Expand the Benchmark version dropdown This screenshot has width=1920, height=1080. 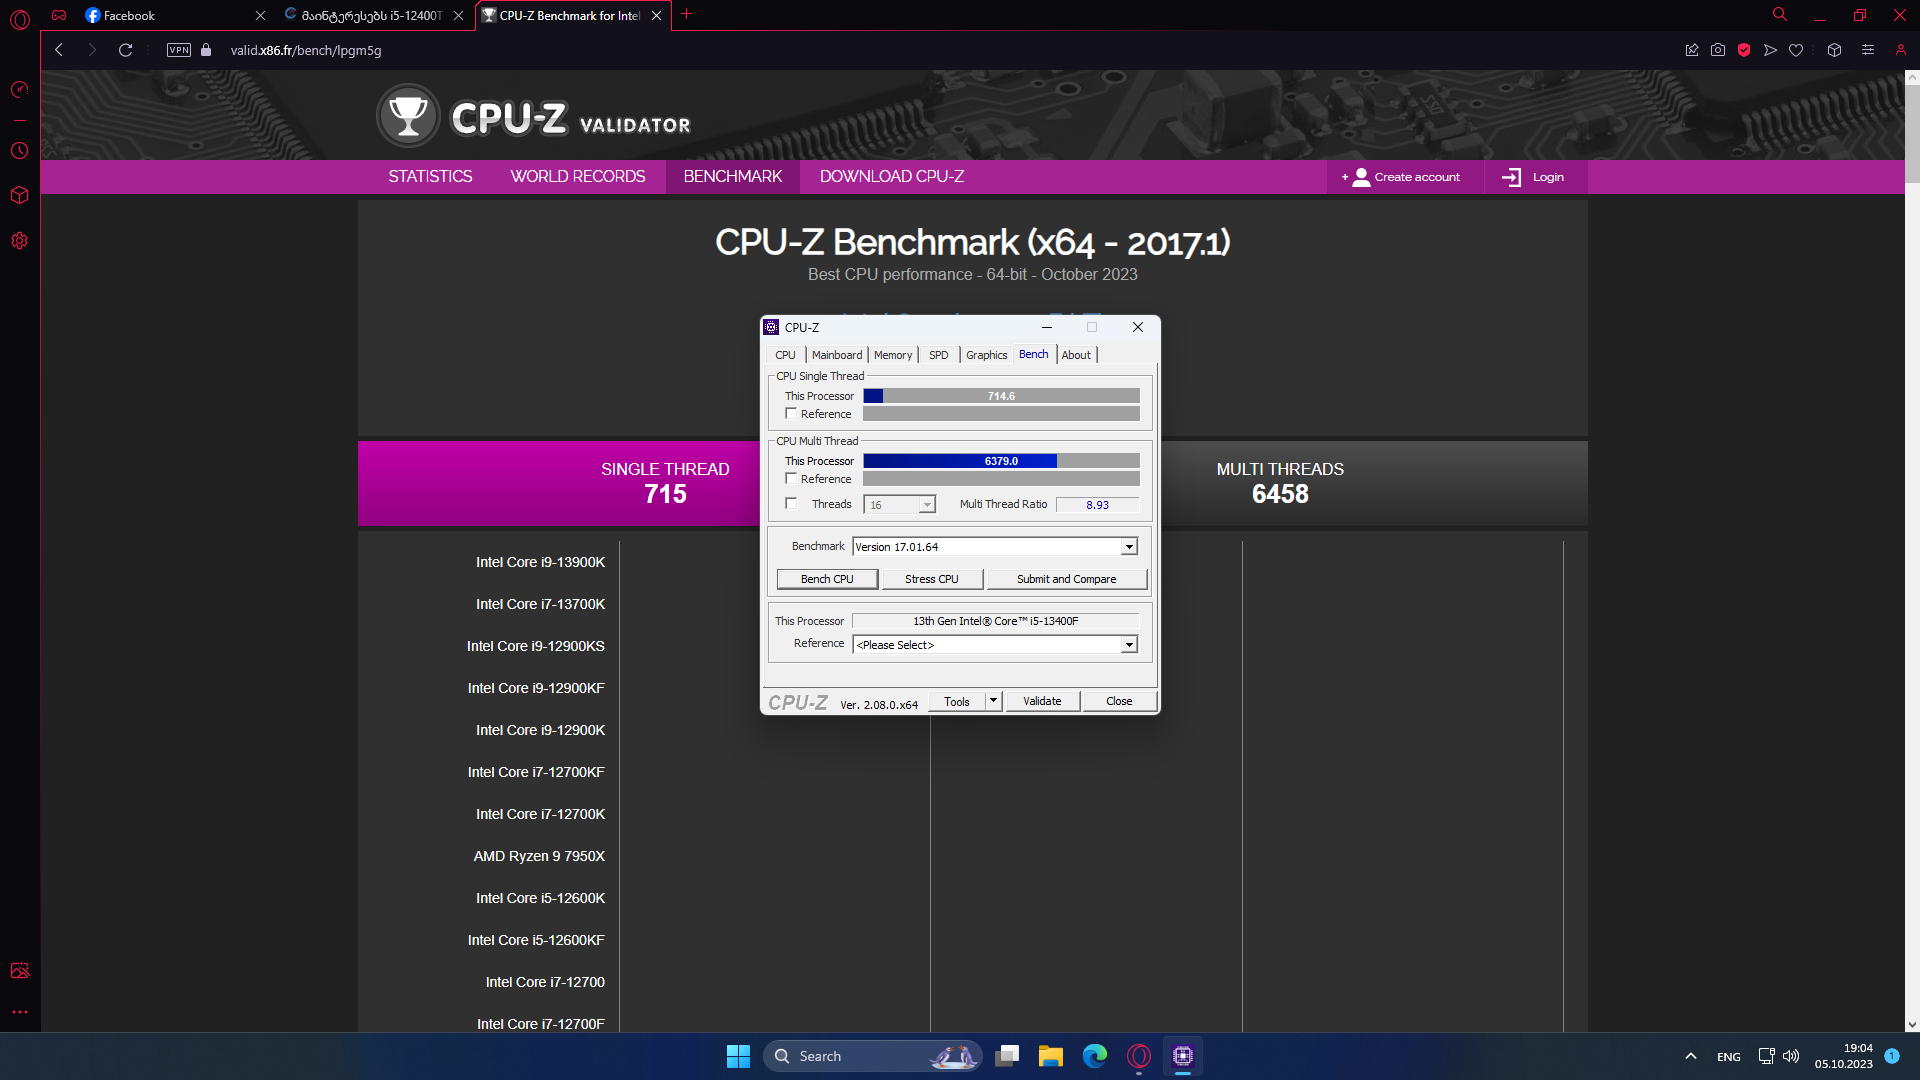[1129, 547]
